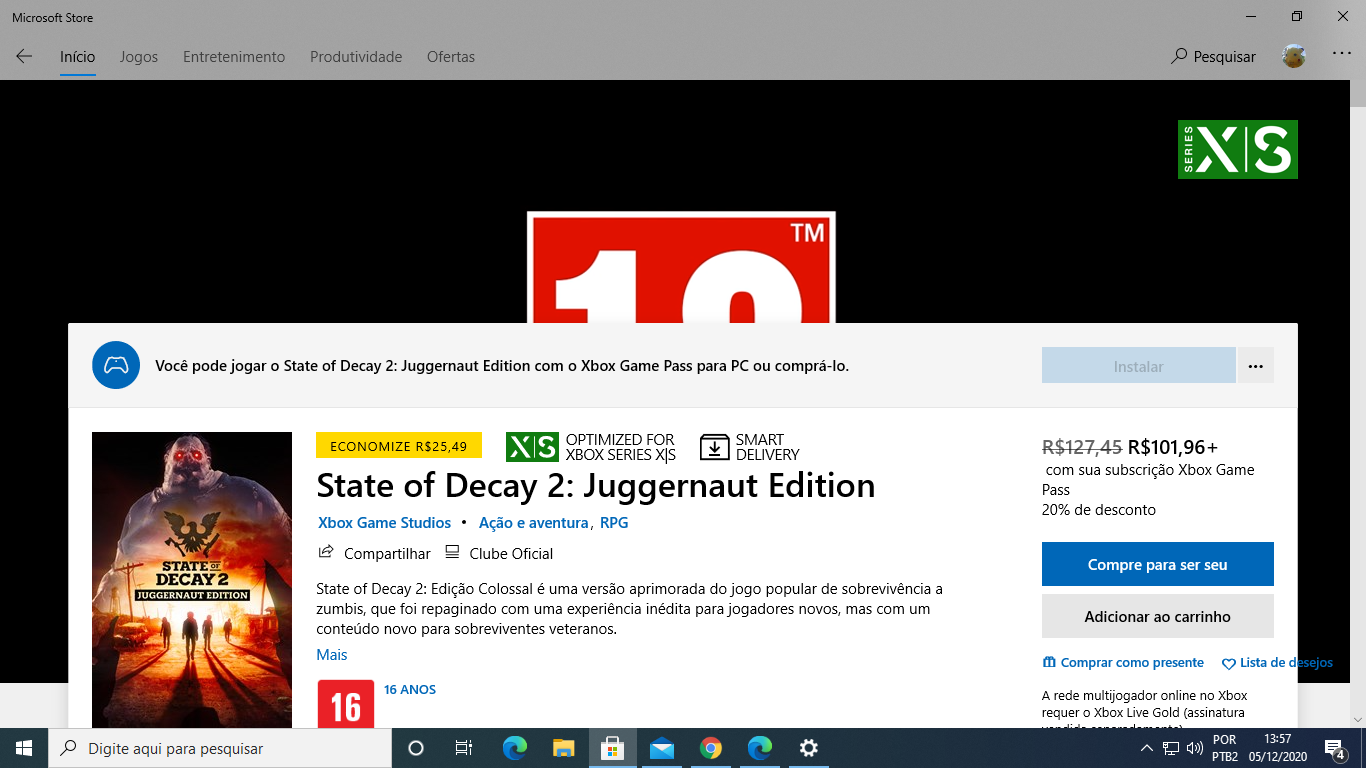
Task: Open the Windows Start menu
Action: coord(24,748)
